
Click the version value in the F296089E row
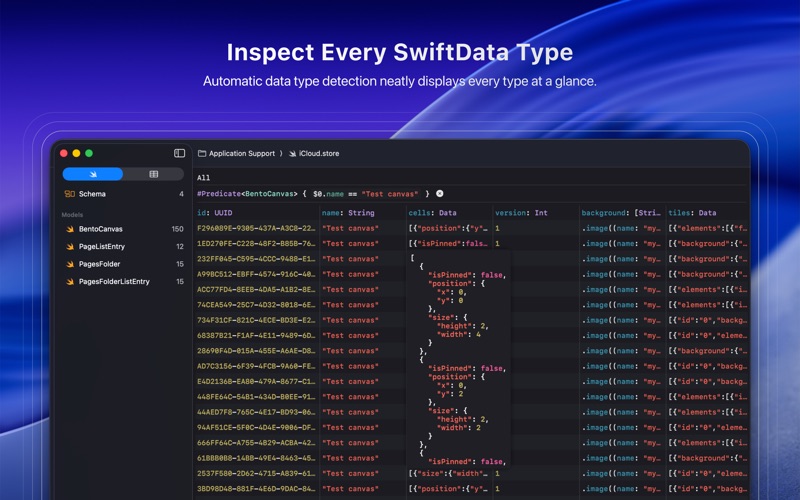pos(497,228)
